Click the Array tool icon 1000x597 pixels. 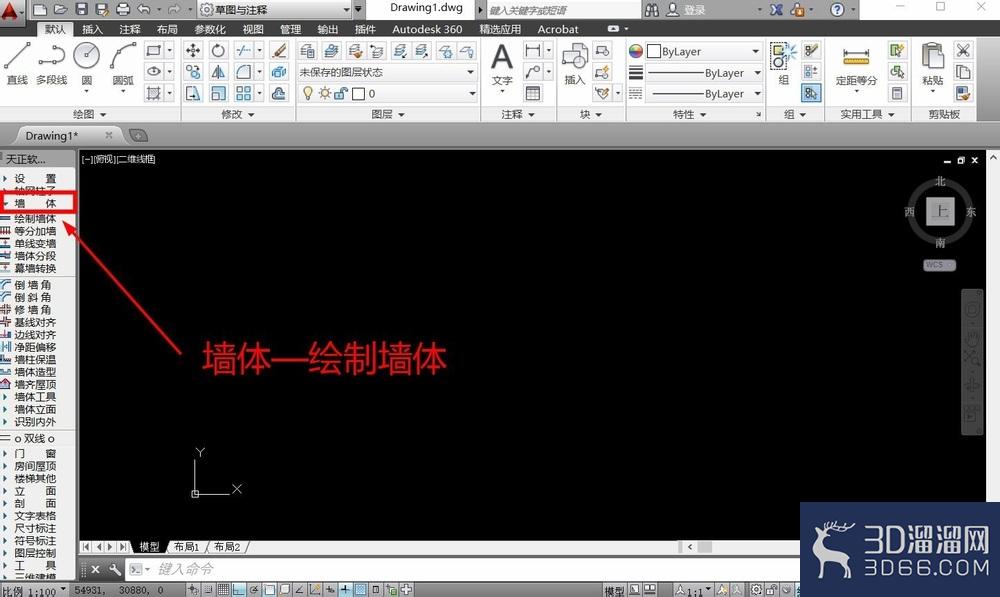coord(243,93)
